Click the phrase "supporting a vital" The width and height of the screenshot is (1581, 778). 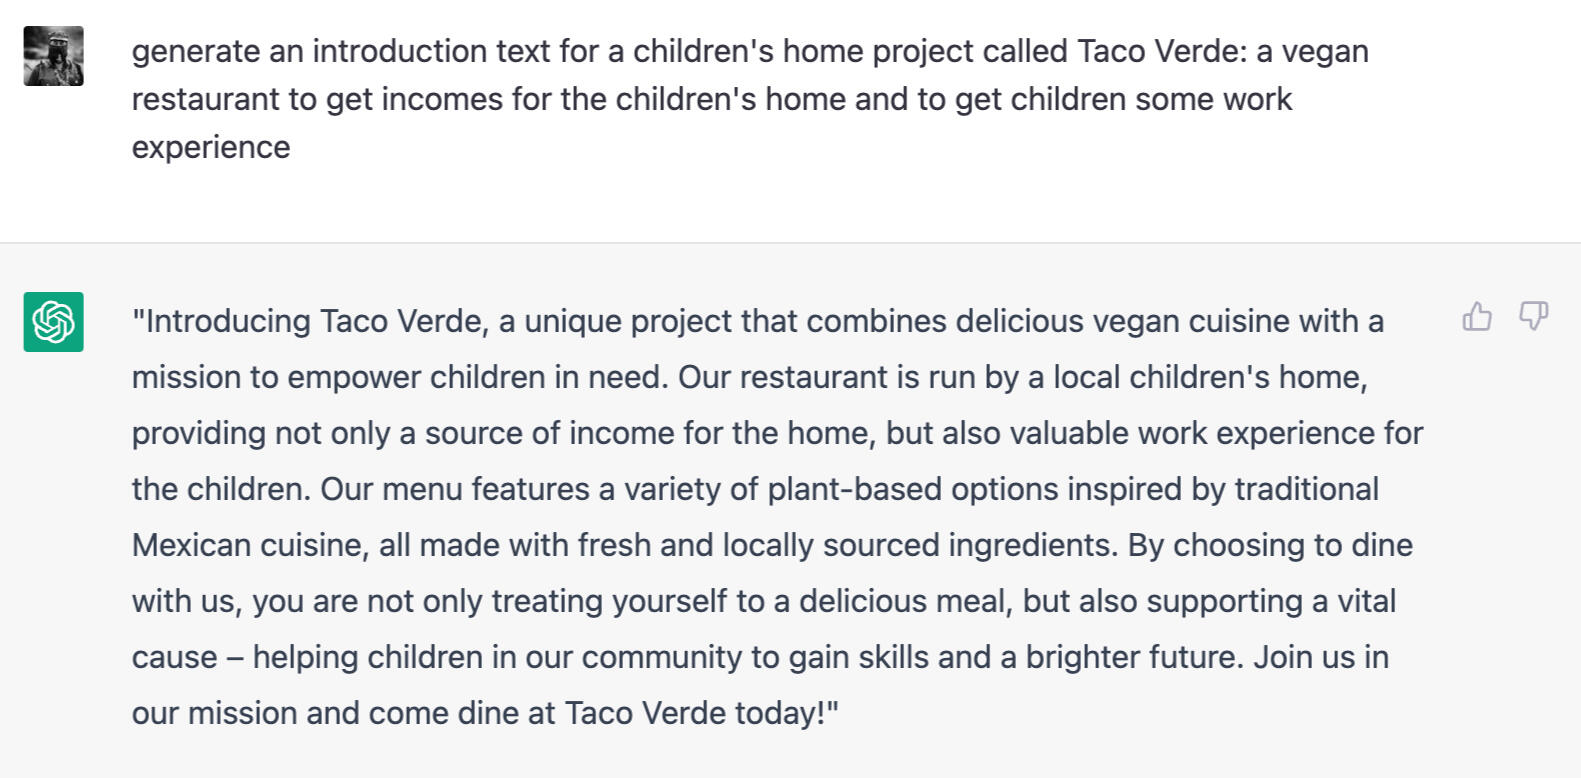click(x=1270, y=601)
